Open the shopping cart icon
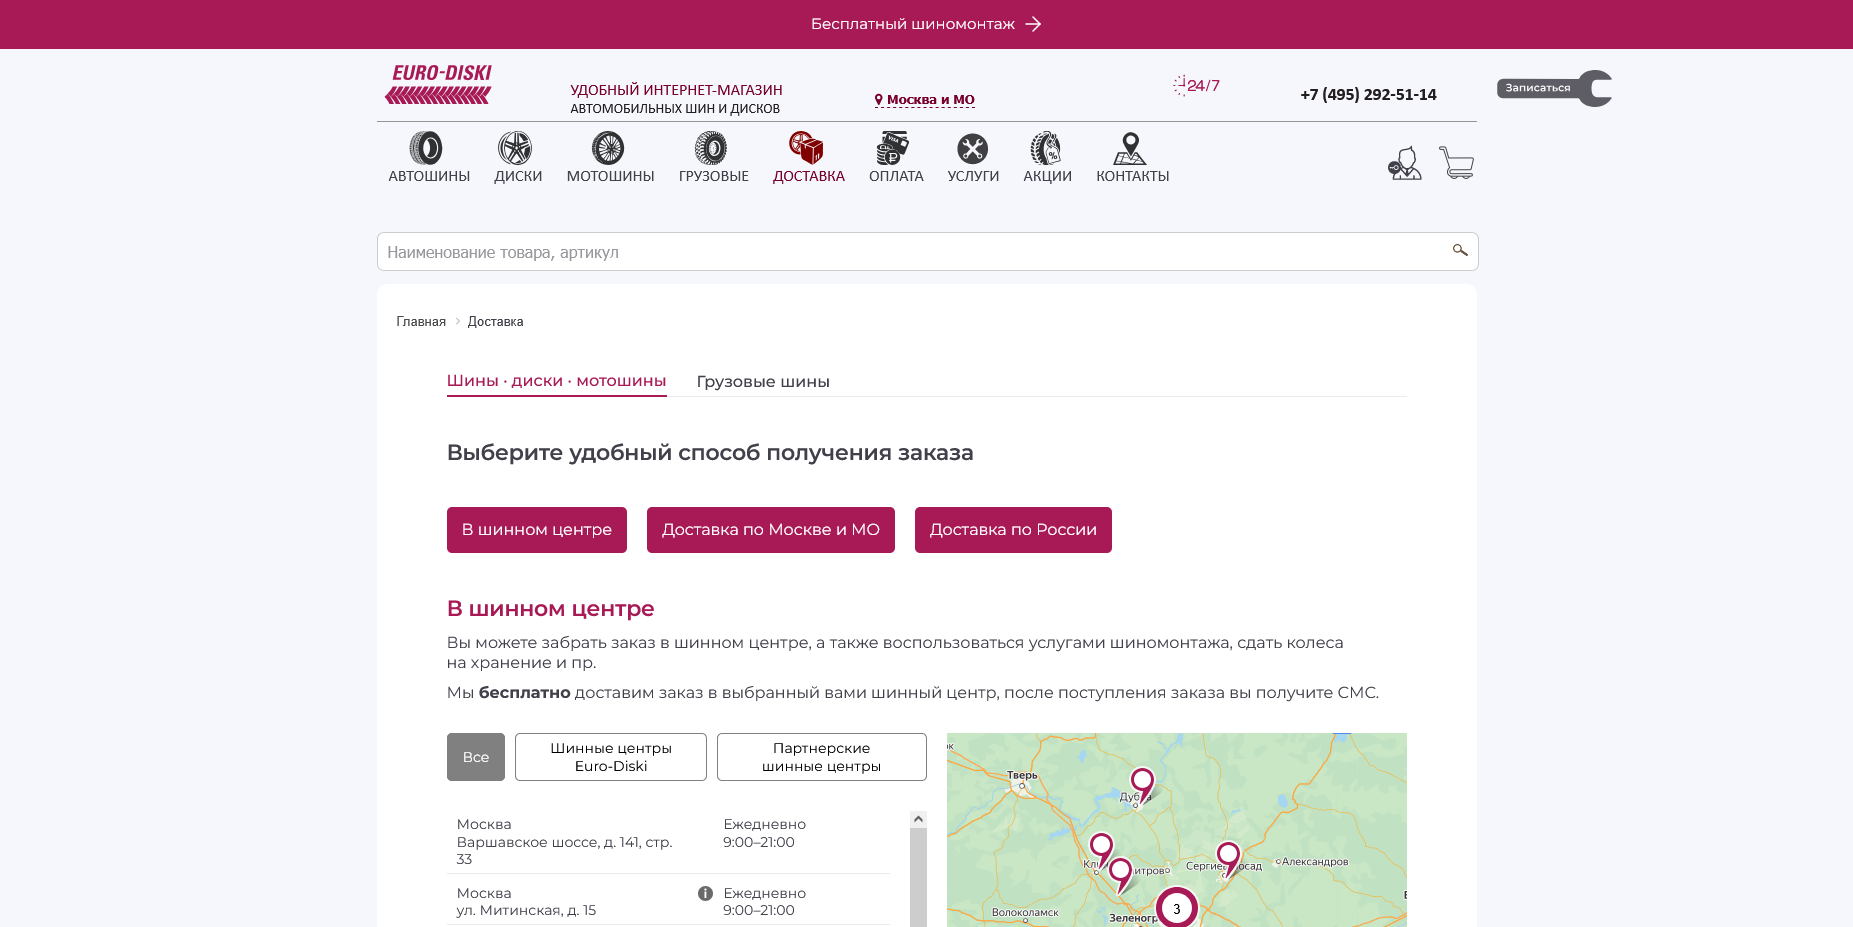The image size is (1853, 927). click(x=1457, y=163)
